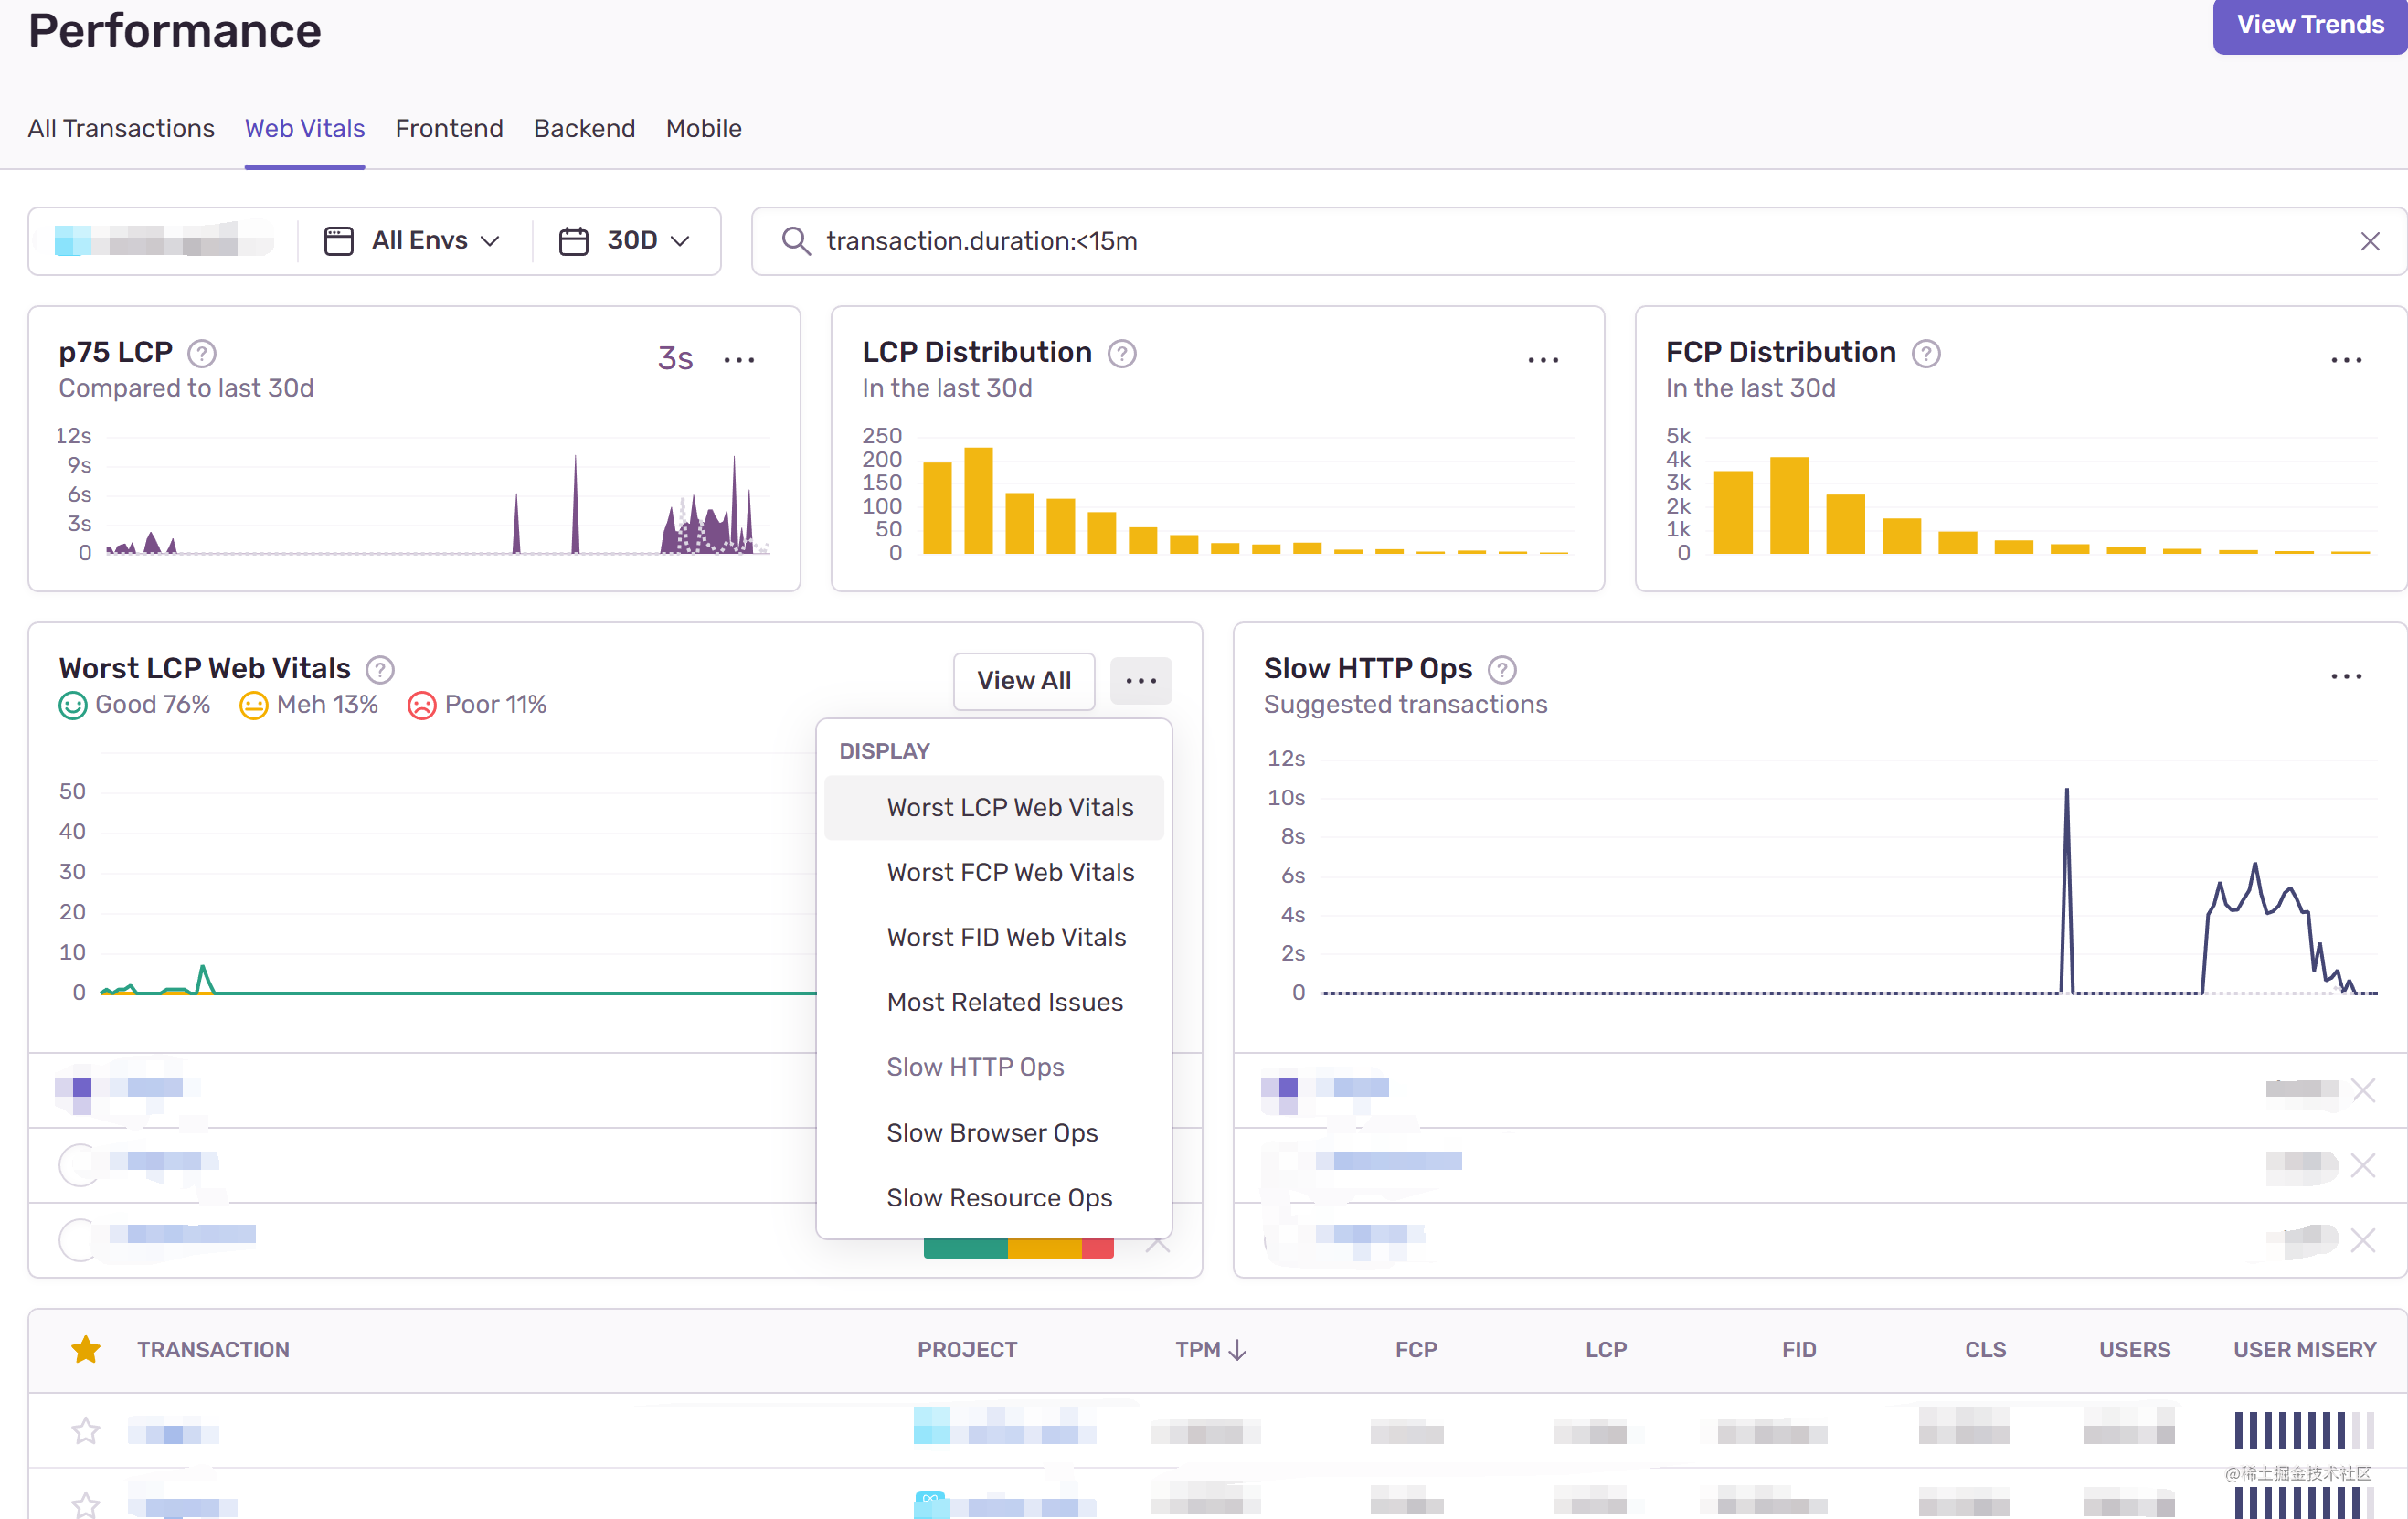Remove first Slow HTTP Ops transaction
2408x1519 pixels.
coord(2363,1089)
